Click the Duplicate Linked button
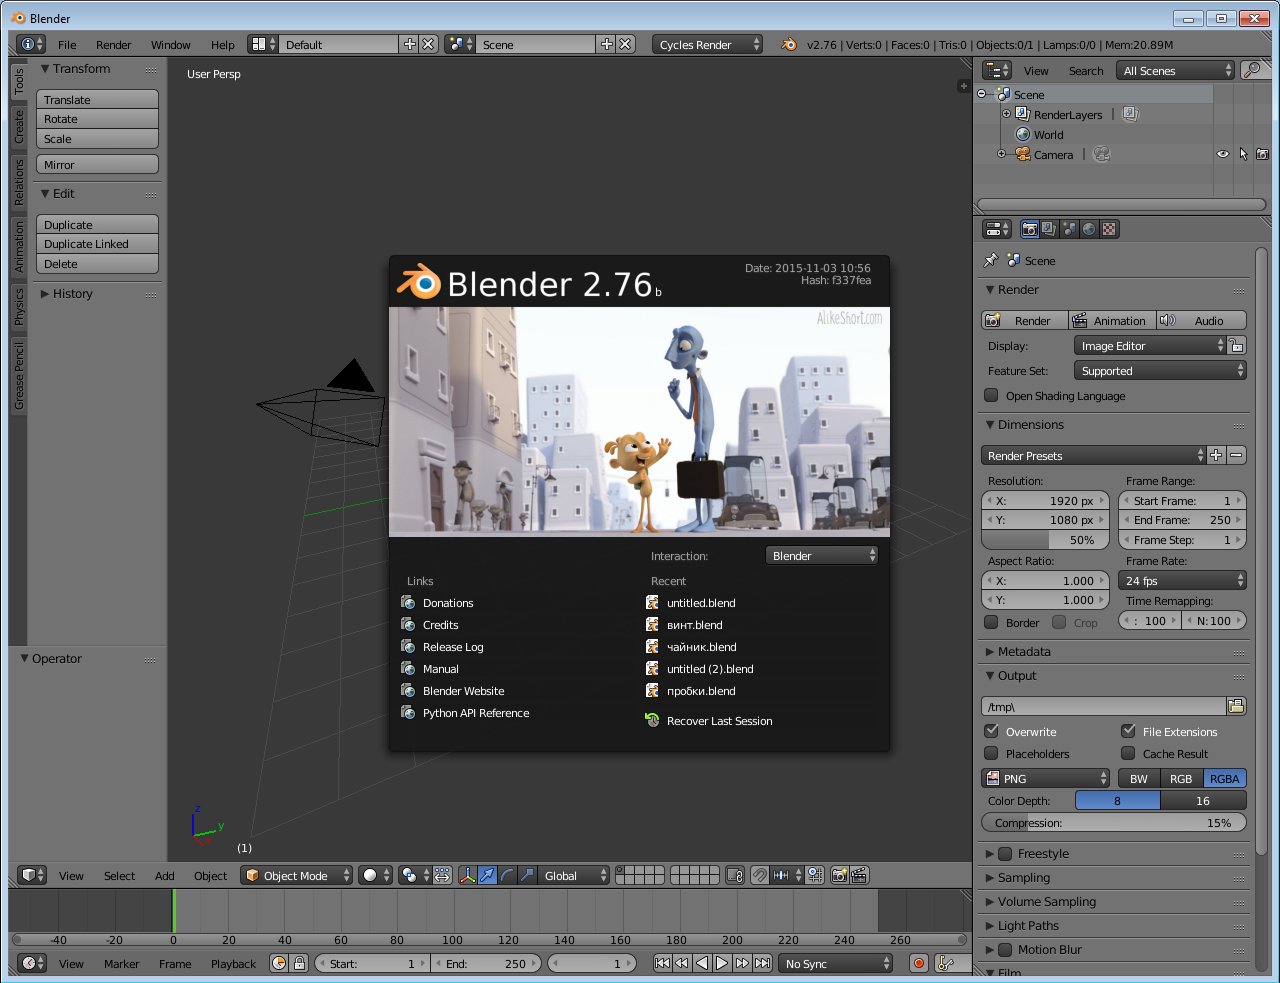 98,244
